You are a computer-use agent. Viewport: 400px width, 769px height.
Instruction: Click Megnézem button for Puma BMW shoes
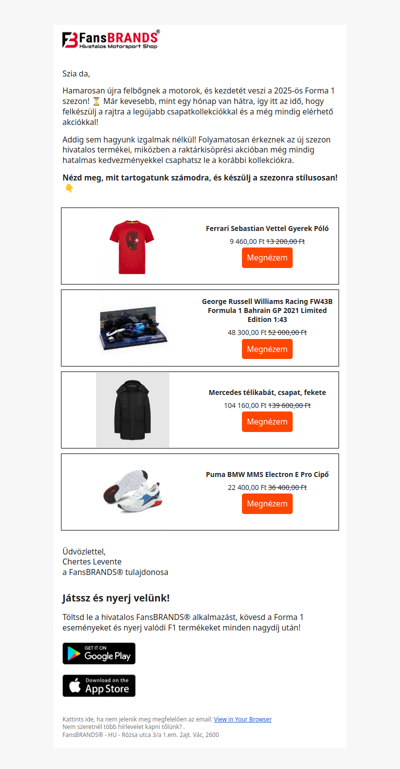click(x=267, y=504)
